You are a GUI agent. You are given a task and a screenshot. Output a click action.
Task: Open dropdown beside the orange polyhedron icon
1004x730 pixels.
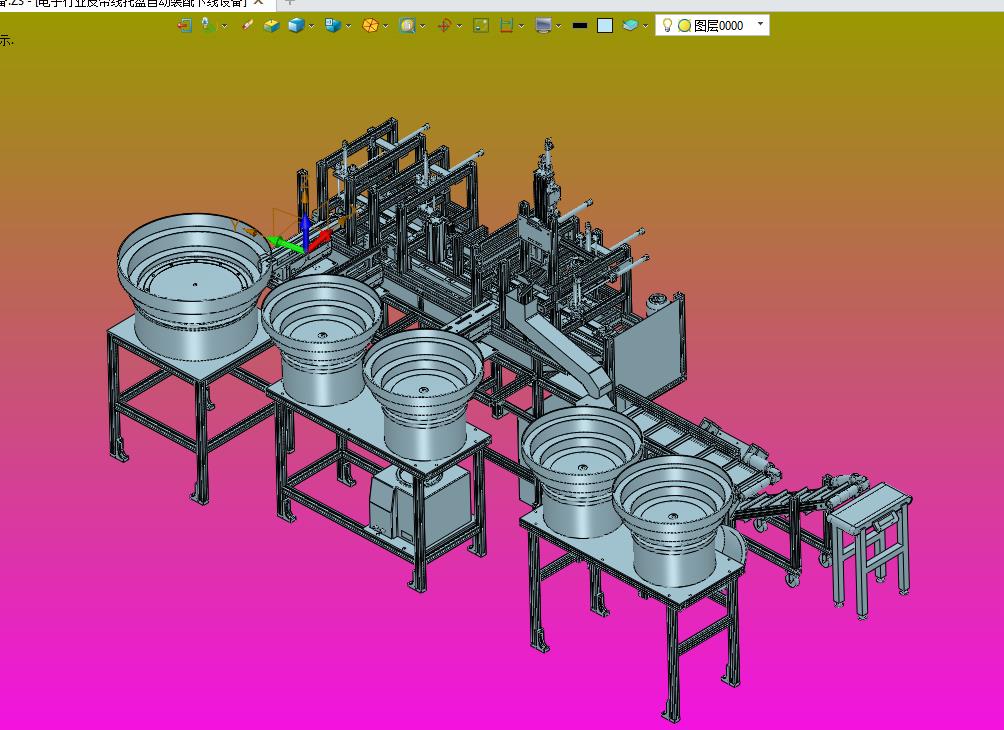(x=385, y=26)
